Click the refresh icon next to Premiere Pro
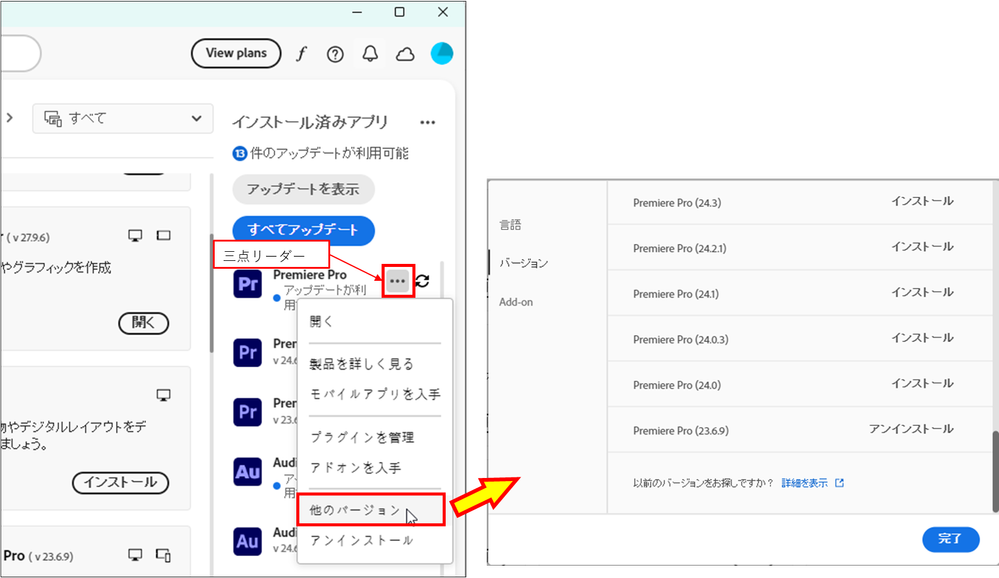 click(424, 282)
